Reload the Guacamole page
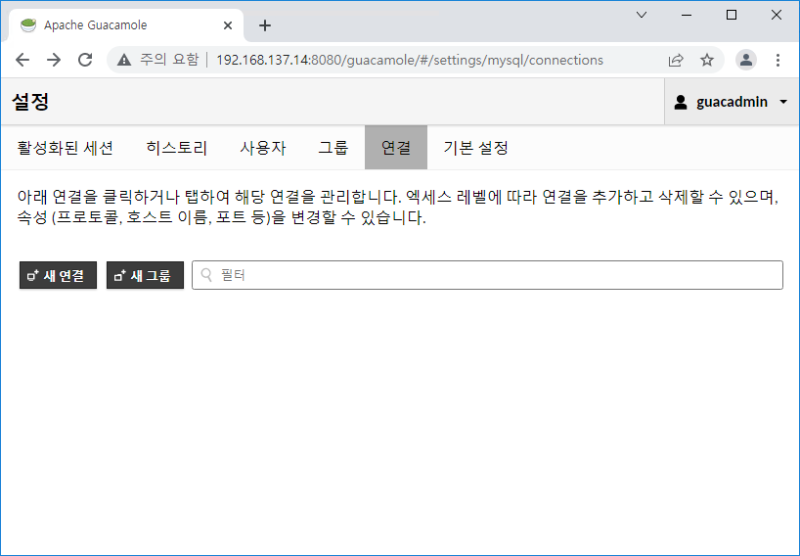Screen dimensions: 800x556 coord(85,60)
